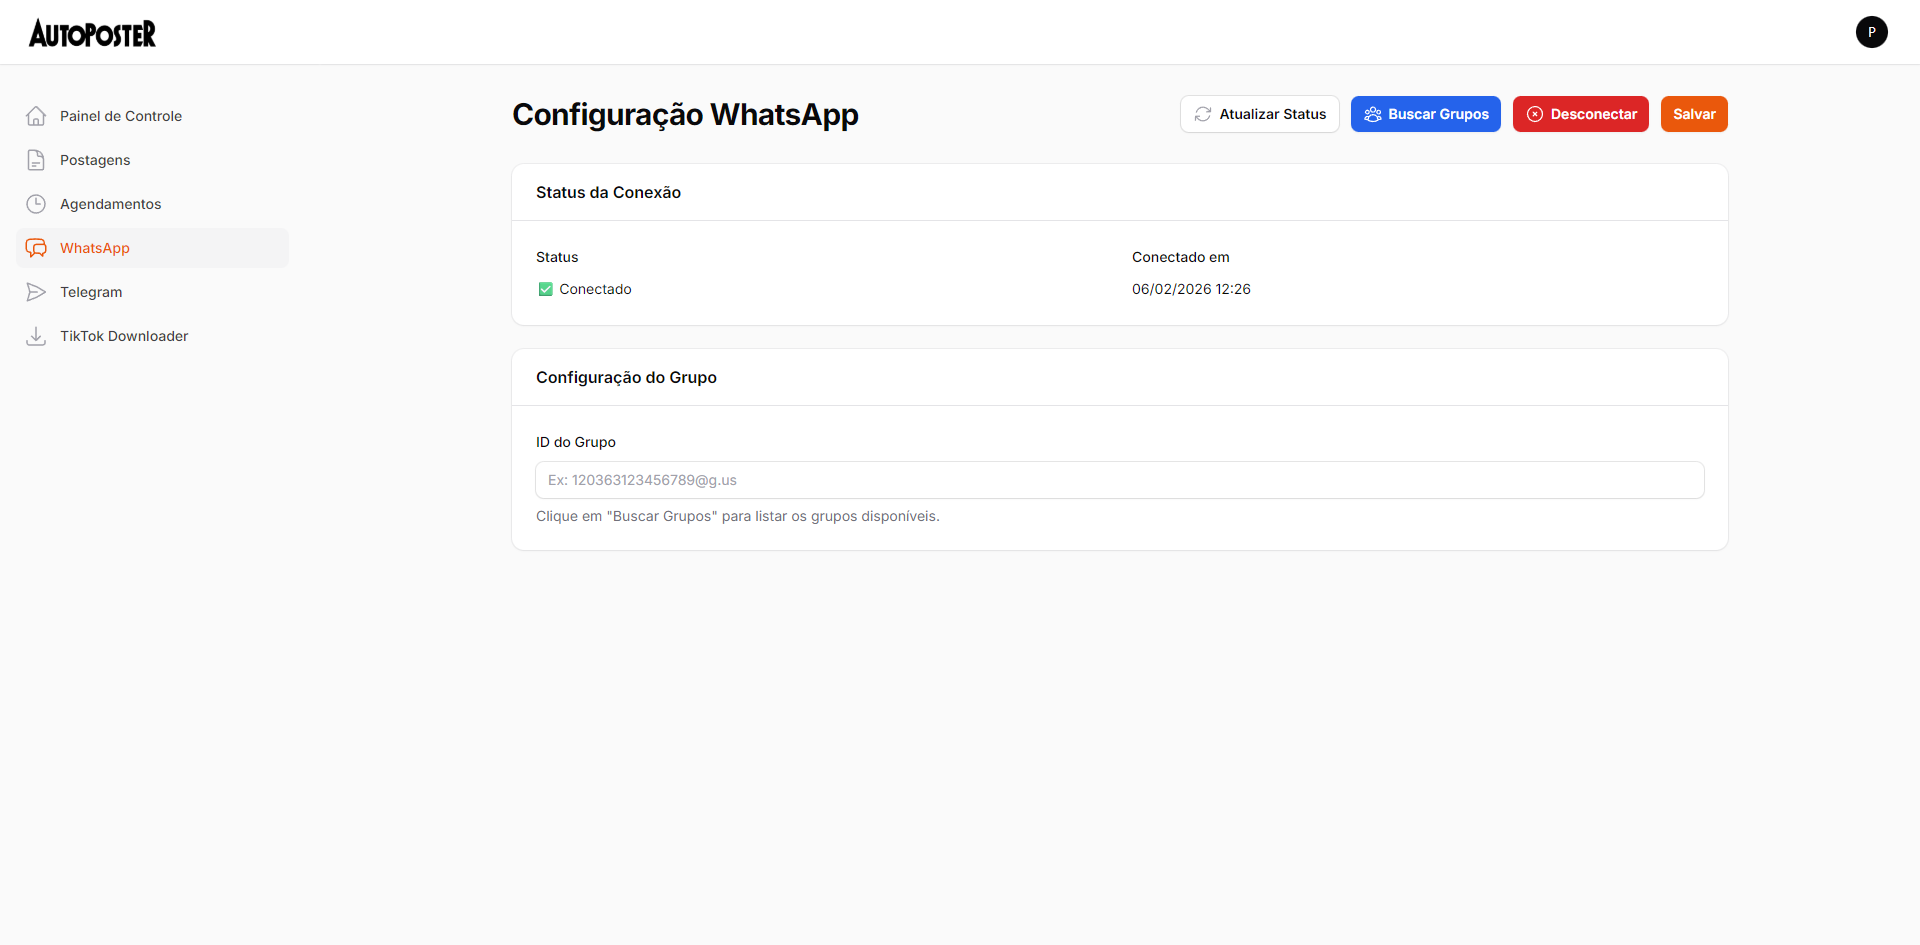Open the profile avatar menu
Image resolution: width=1920 pixels, height=945 pixels.
(1872, 32)
